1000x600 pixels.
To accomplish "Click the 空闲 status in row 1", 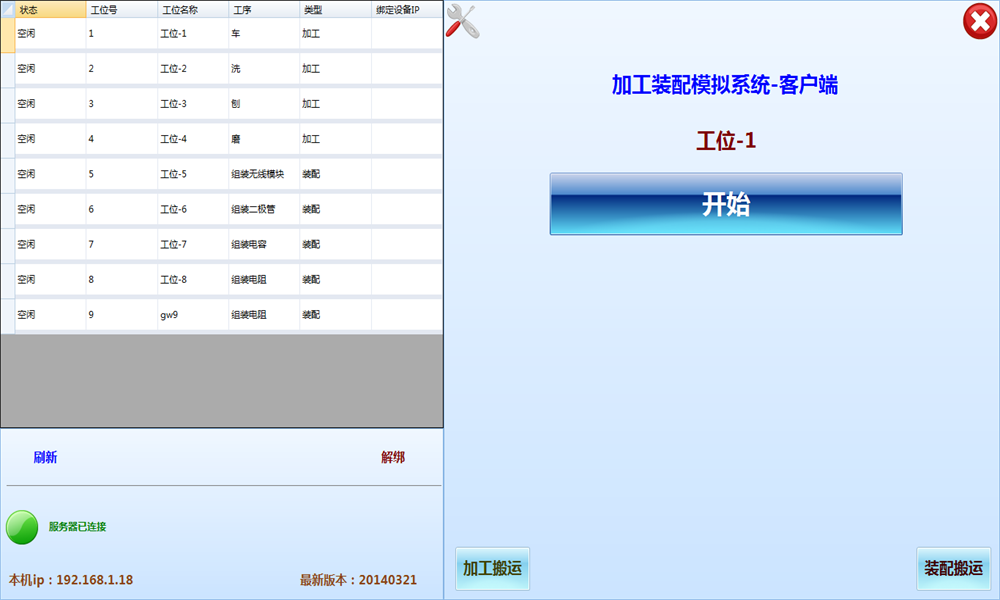I will pyautogui.click(x=50, y=33).
